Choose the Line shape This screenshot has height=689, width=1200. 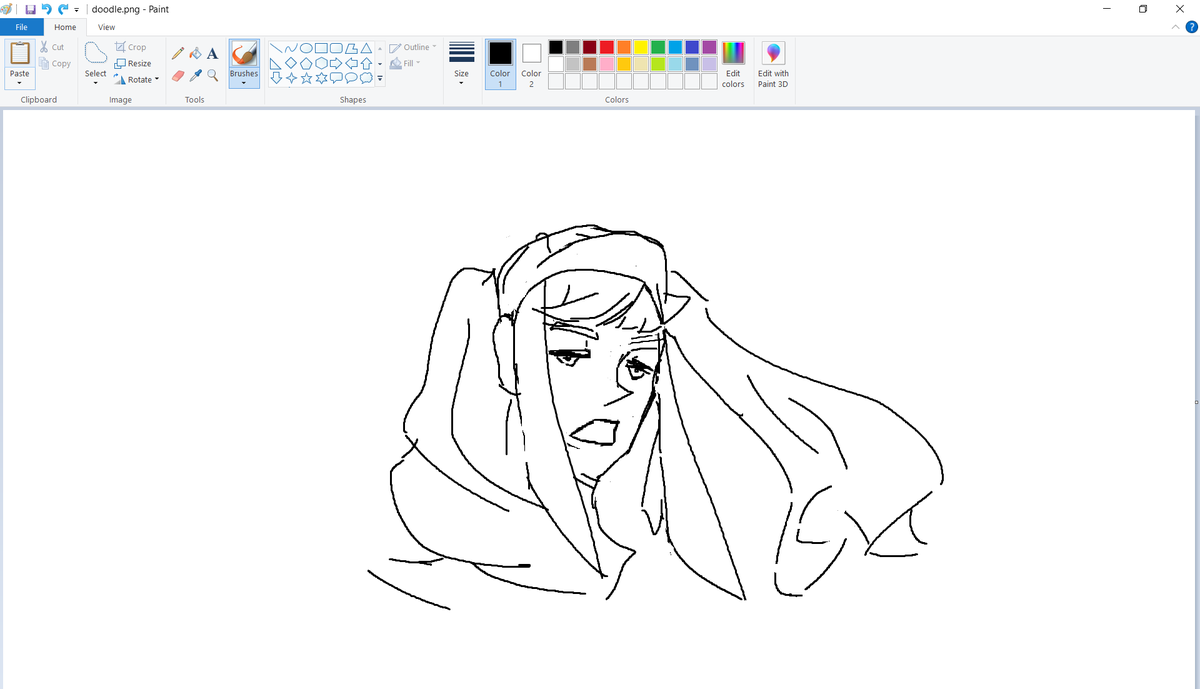pyautogui.click(x=276, y=48)
